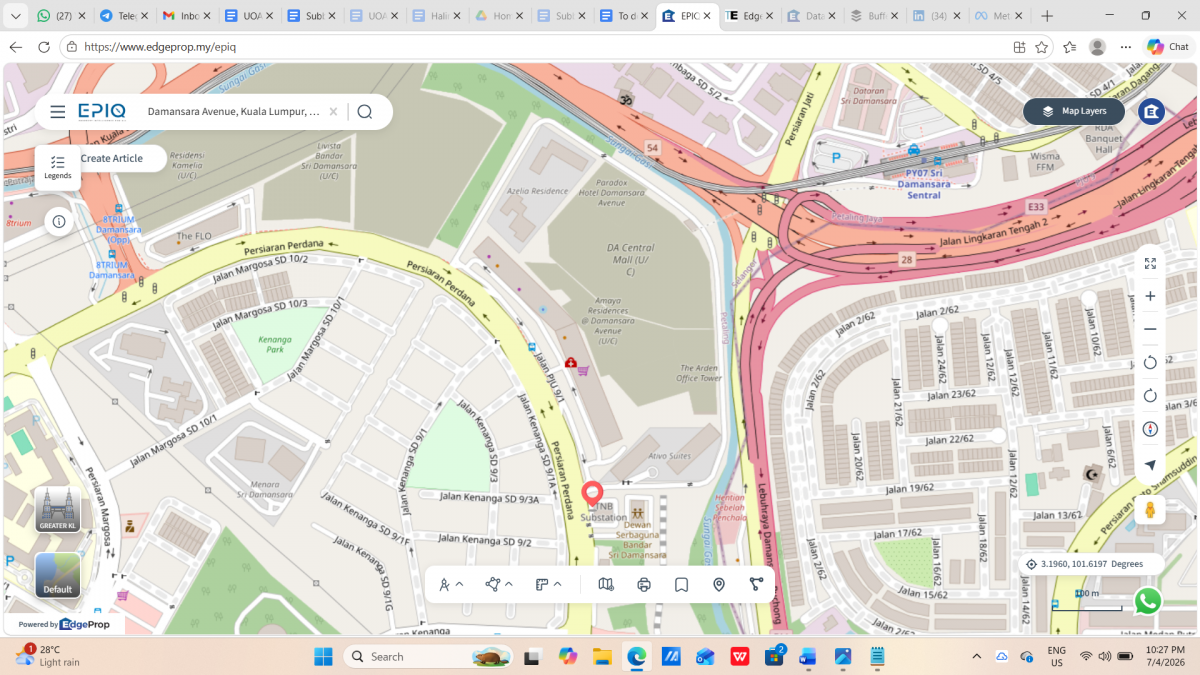Viewport: 1200px width, 675px height.
Task: Click the search magnifier icon
Action: pyautogui.click(x=365, y=112)
